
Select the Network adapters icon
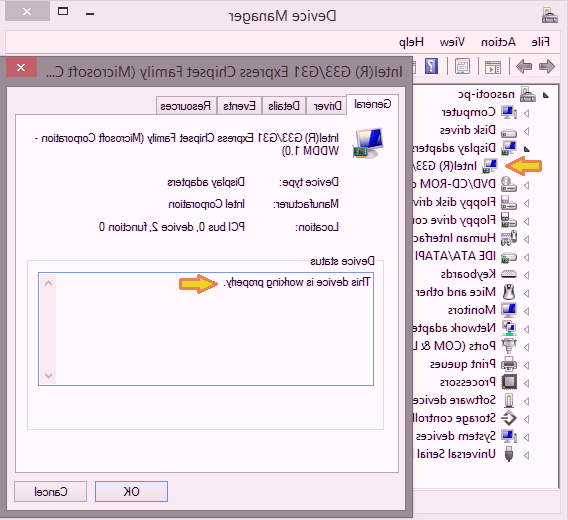pyautogui.click(x=509, y=328)
